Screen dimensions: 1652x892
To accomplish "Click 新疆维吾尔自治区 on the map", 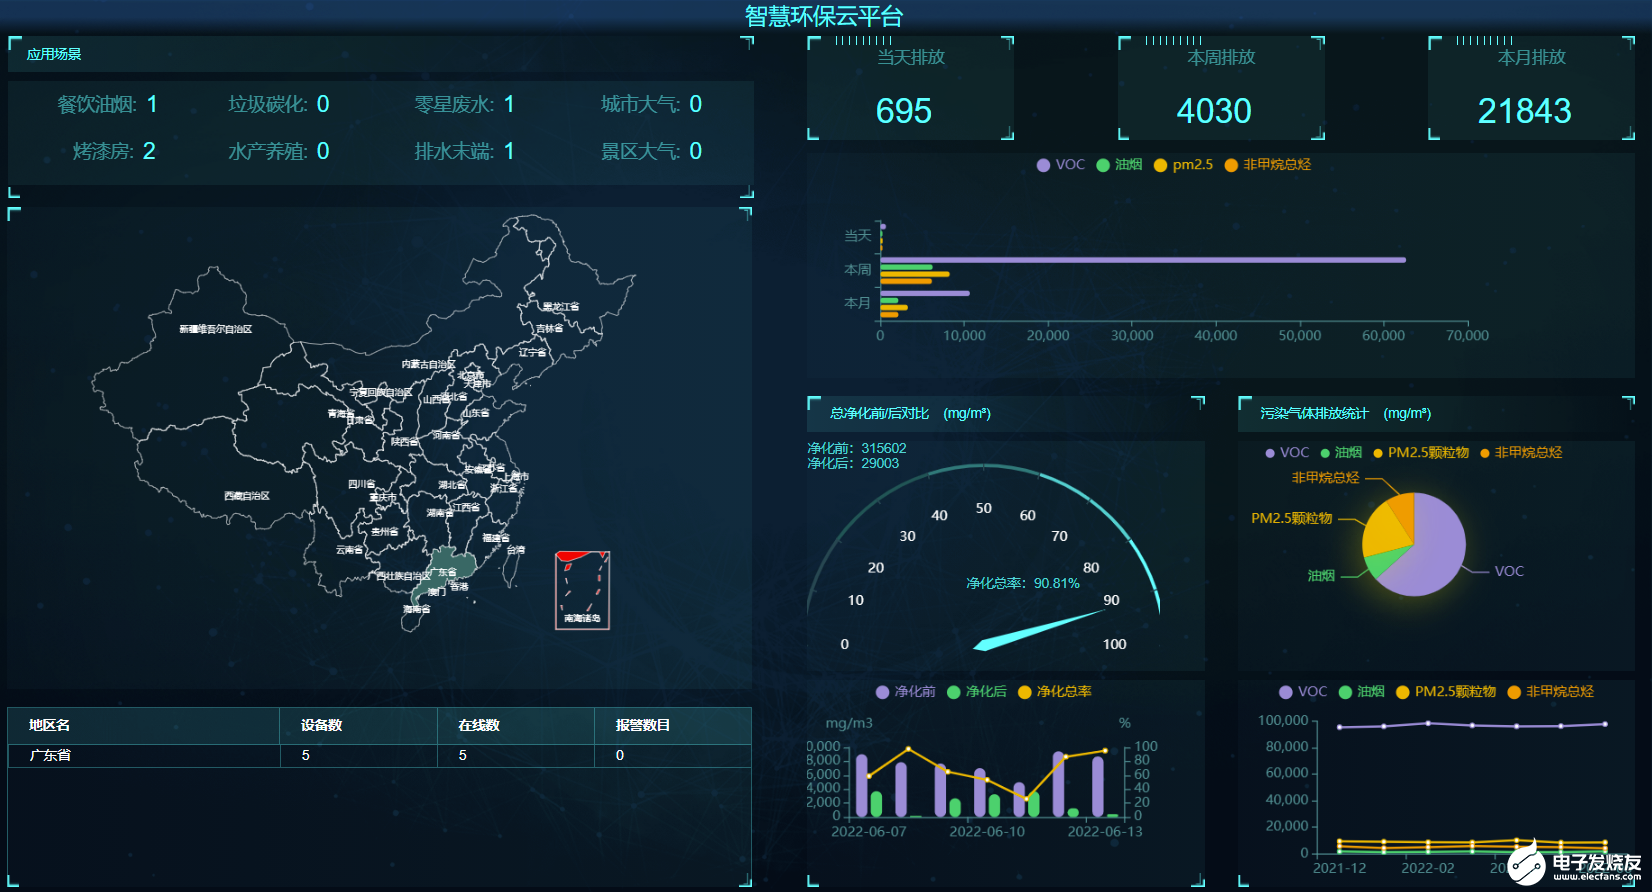I will pyautogui.click(x=215, y=329).
